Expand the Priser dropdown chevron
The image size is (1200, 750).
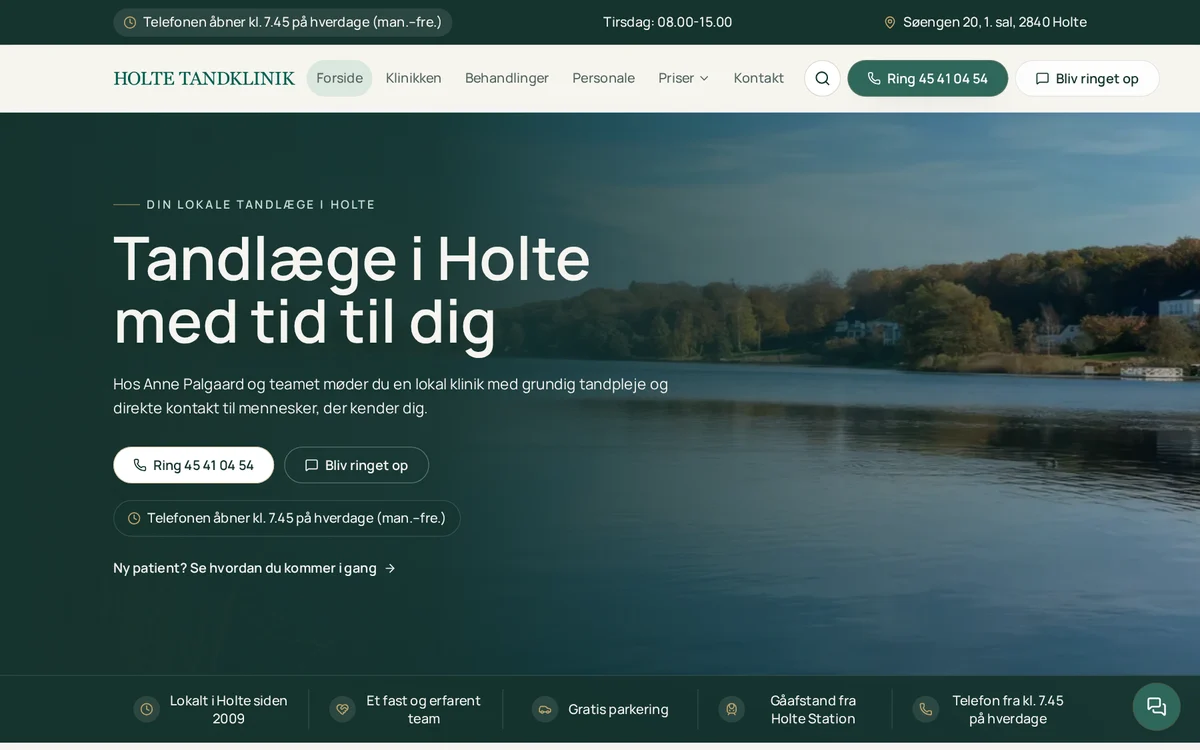click(x=704, y=78)
